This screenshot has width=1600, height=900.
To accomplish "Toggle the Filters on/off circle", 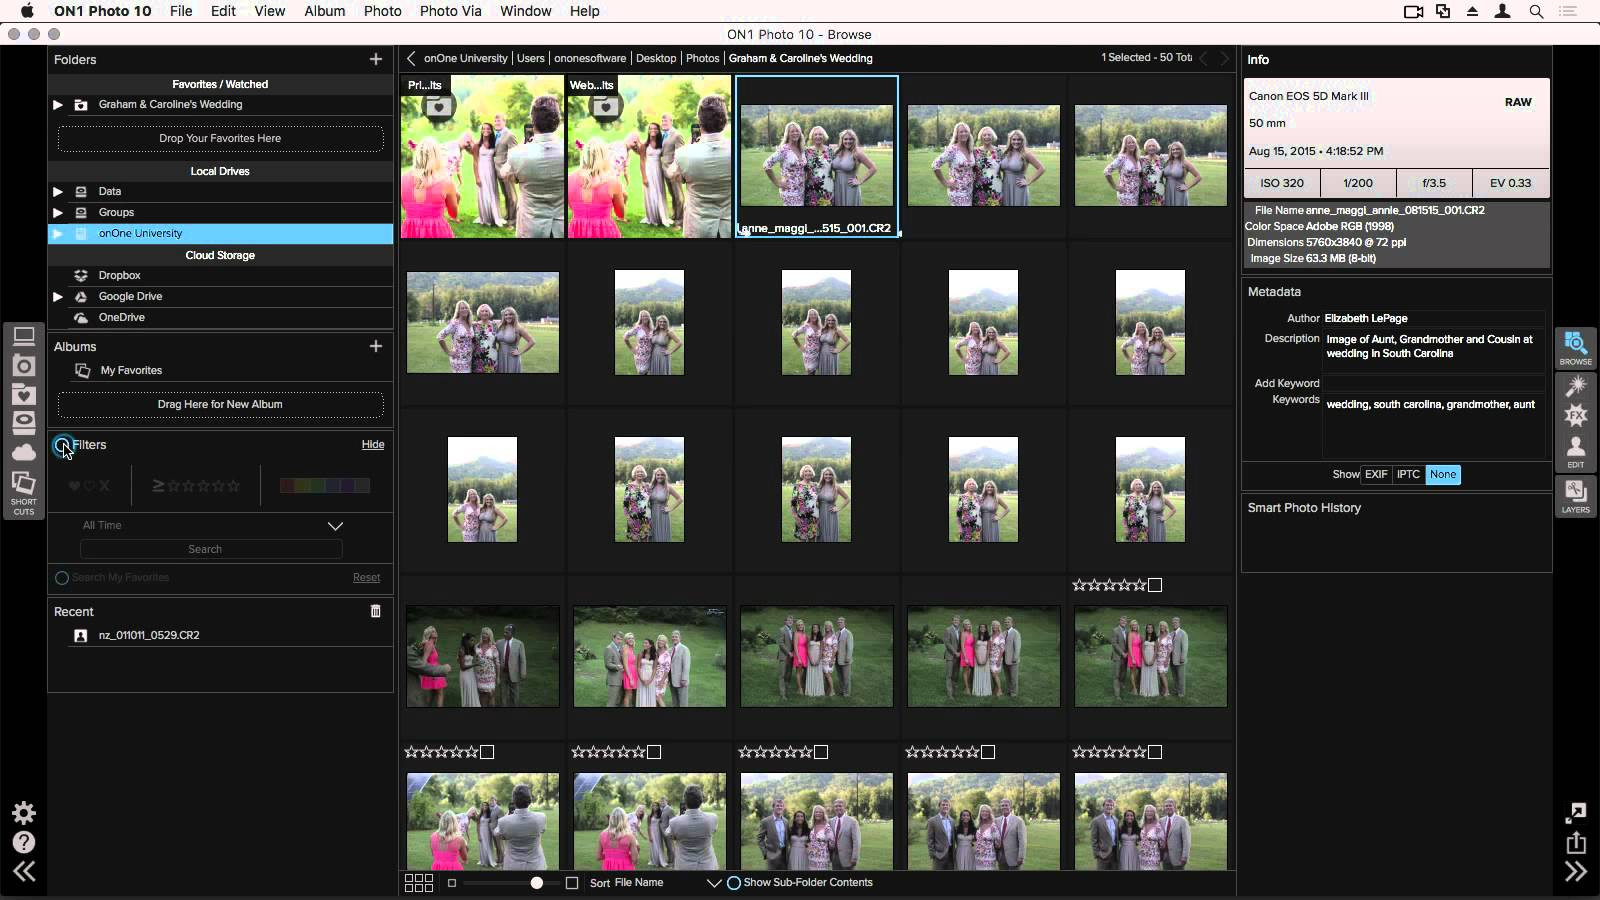I will [x=62, y=445].
